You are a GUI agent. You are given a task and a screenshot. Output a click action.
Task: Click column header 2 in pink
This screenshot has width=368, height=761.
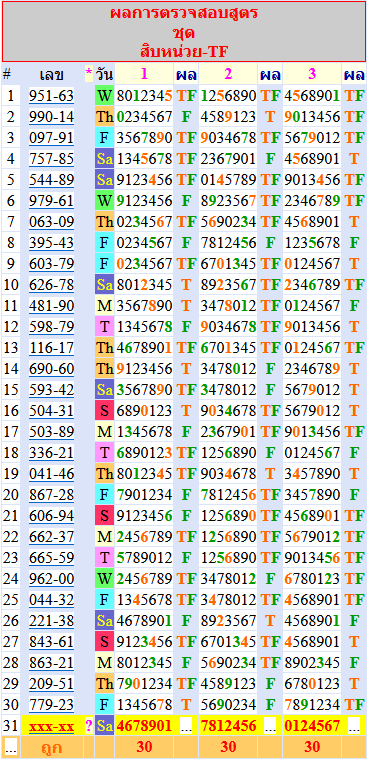228,74
